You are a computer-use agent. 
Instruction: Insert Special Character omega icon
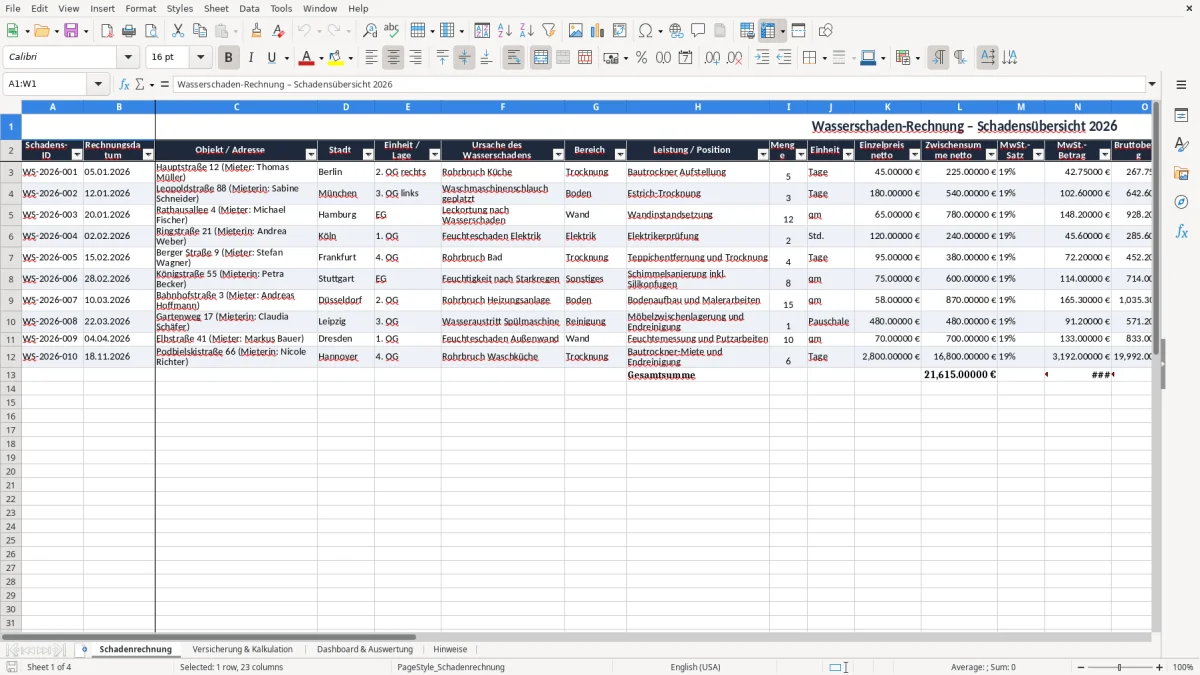coord(646,31)
